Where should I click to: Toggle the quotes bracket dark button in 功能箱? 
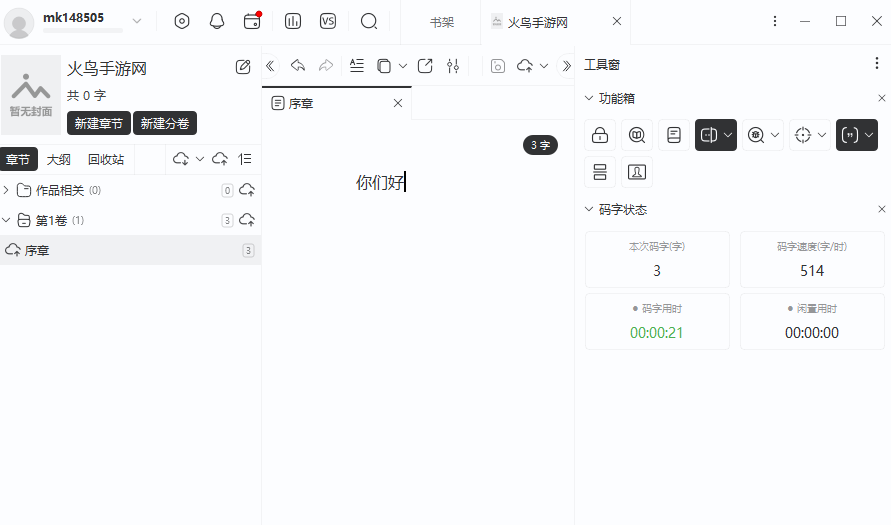tap(850, 135)
